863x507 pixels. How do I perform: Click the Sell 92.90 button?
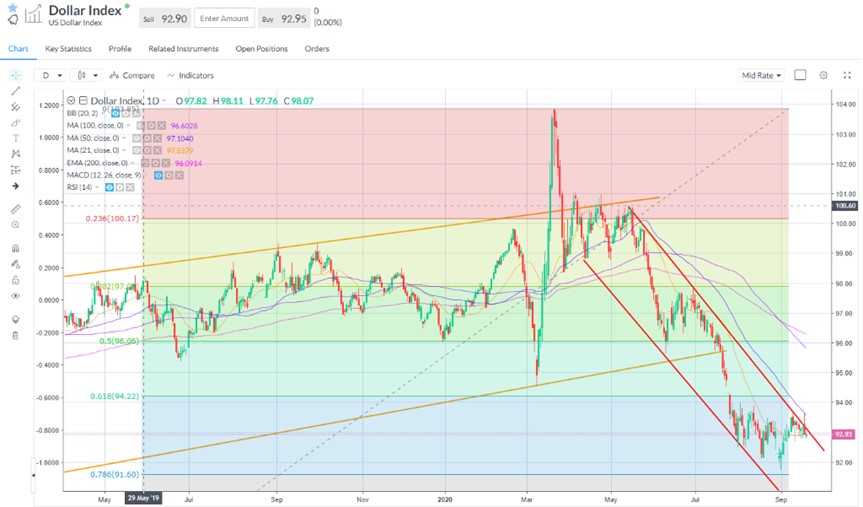tap(165, 19)
